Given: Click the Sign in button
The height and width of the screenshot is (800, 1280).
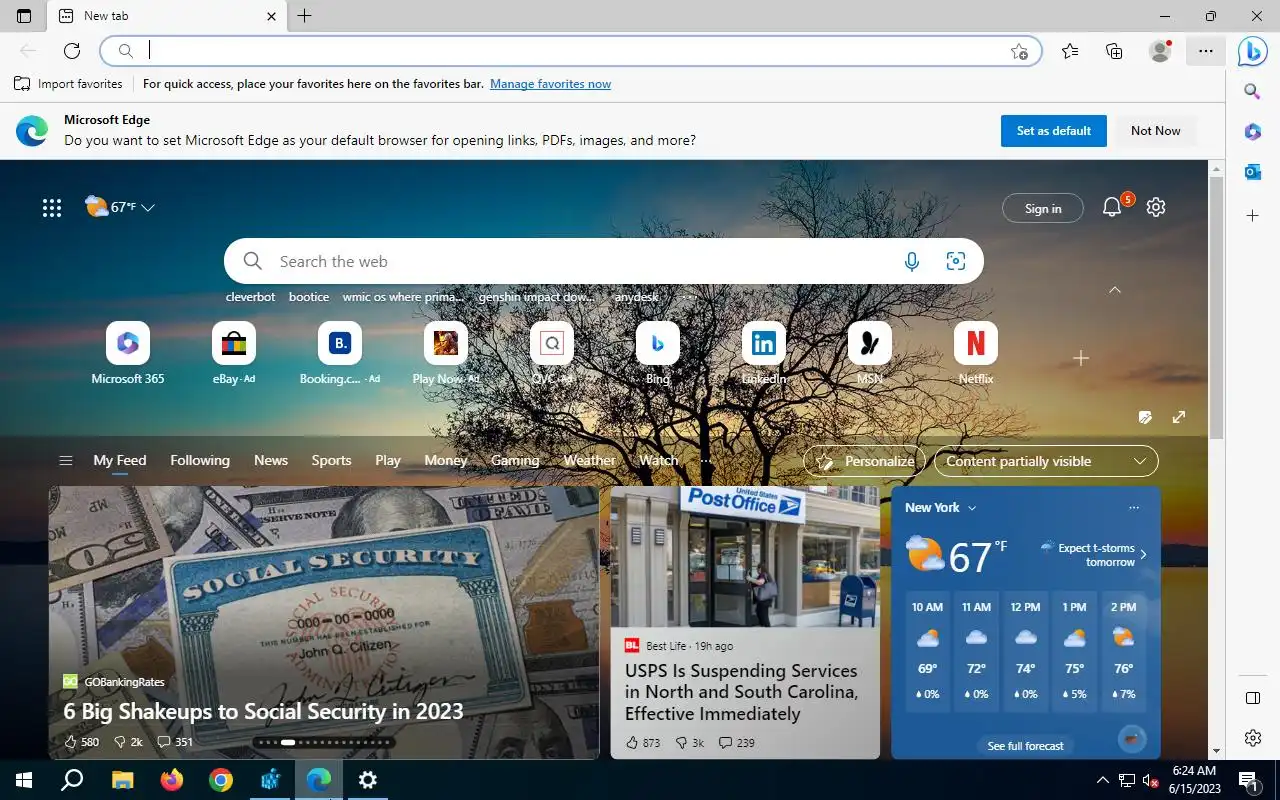Looking at the screenshot, I should (x=1043, y=208).
